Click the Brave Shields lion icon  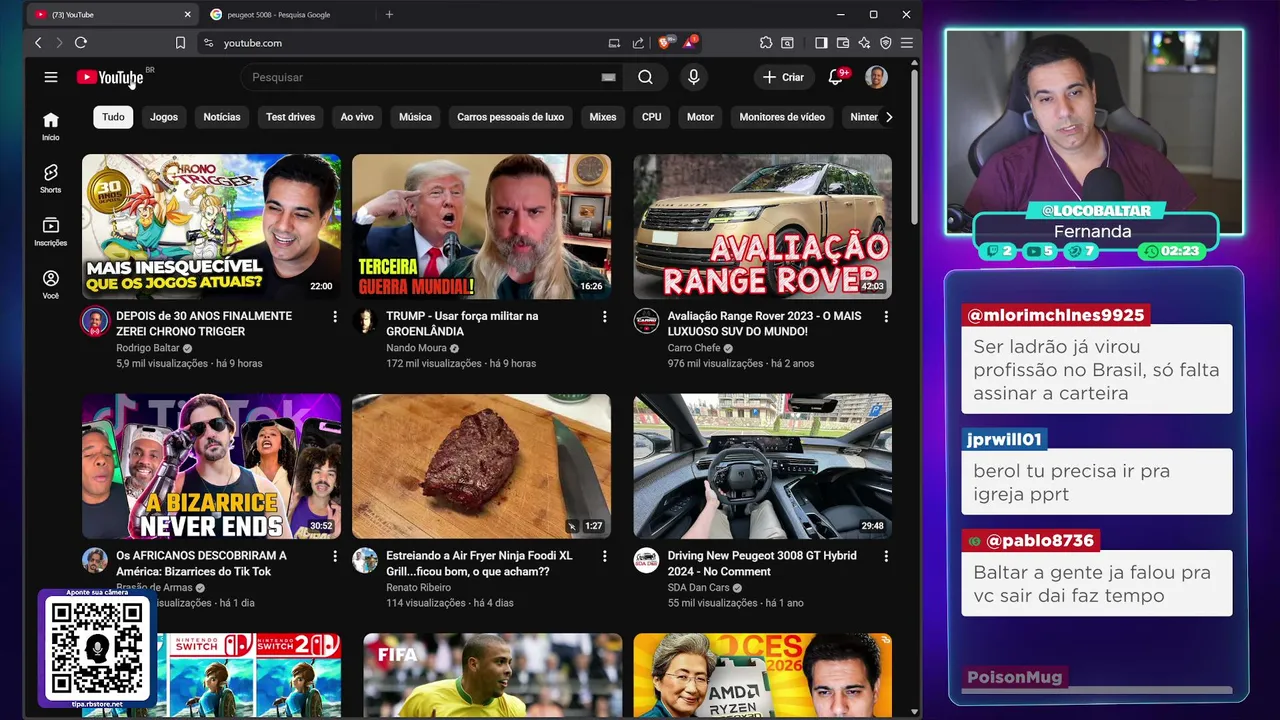click(x=665, y=43)
